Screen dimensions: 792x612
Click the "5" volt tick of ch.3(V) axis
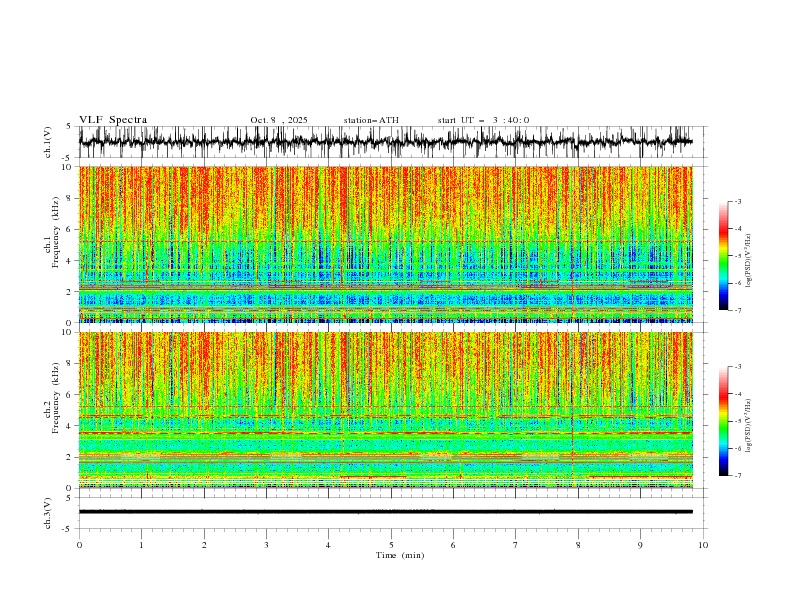pyautogui.click(x=69, y=498)
